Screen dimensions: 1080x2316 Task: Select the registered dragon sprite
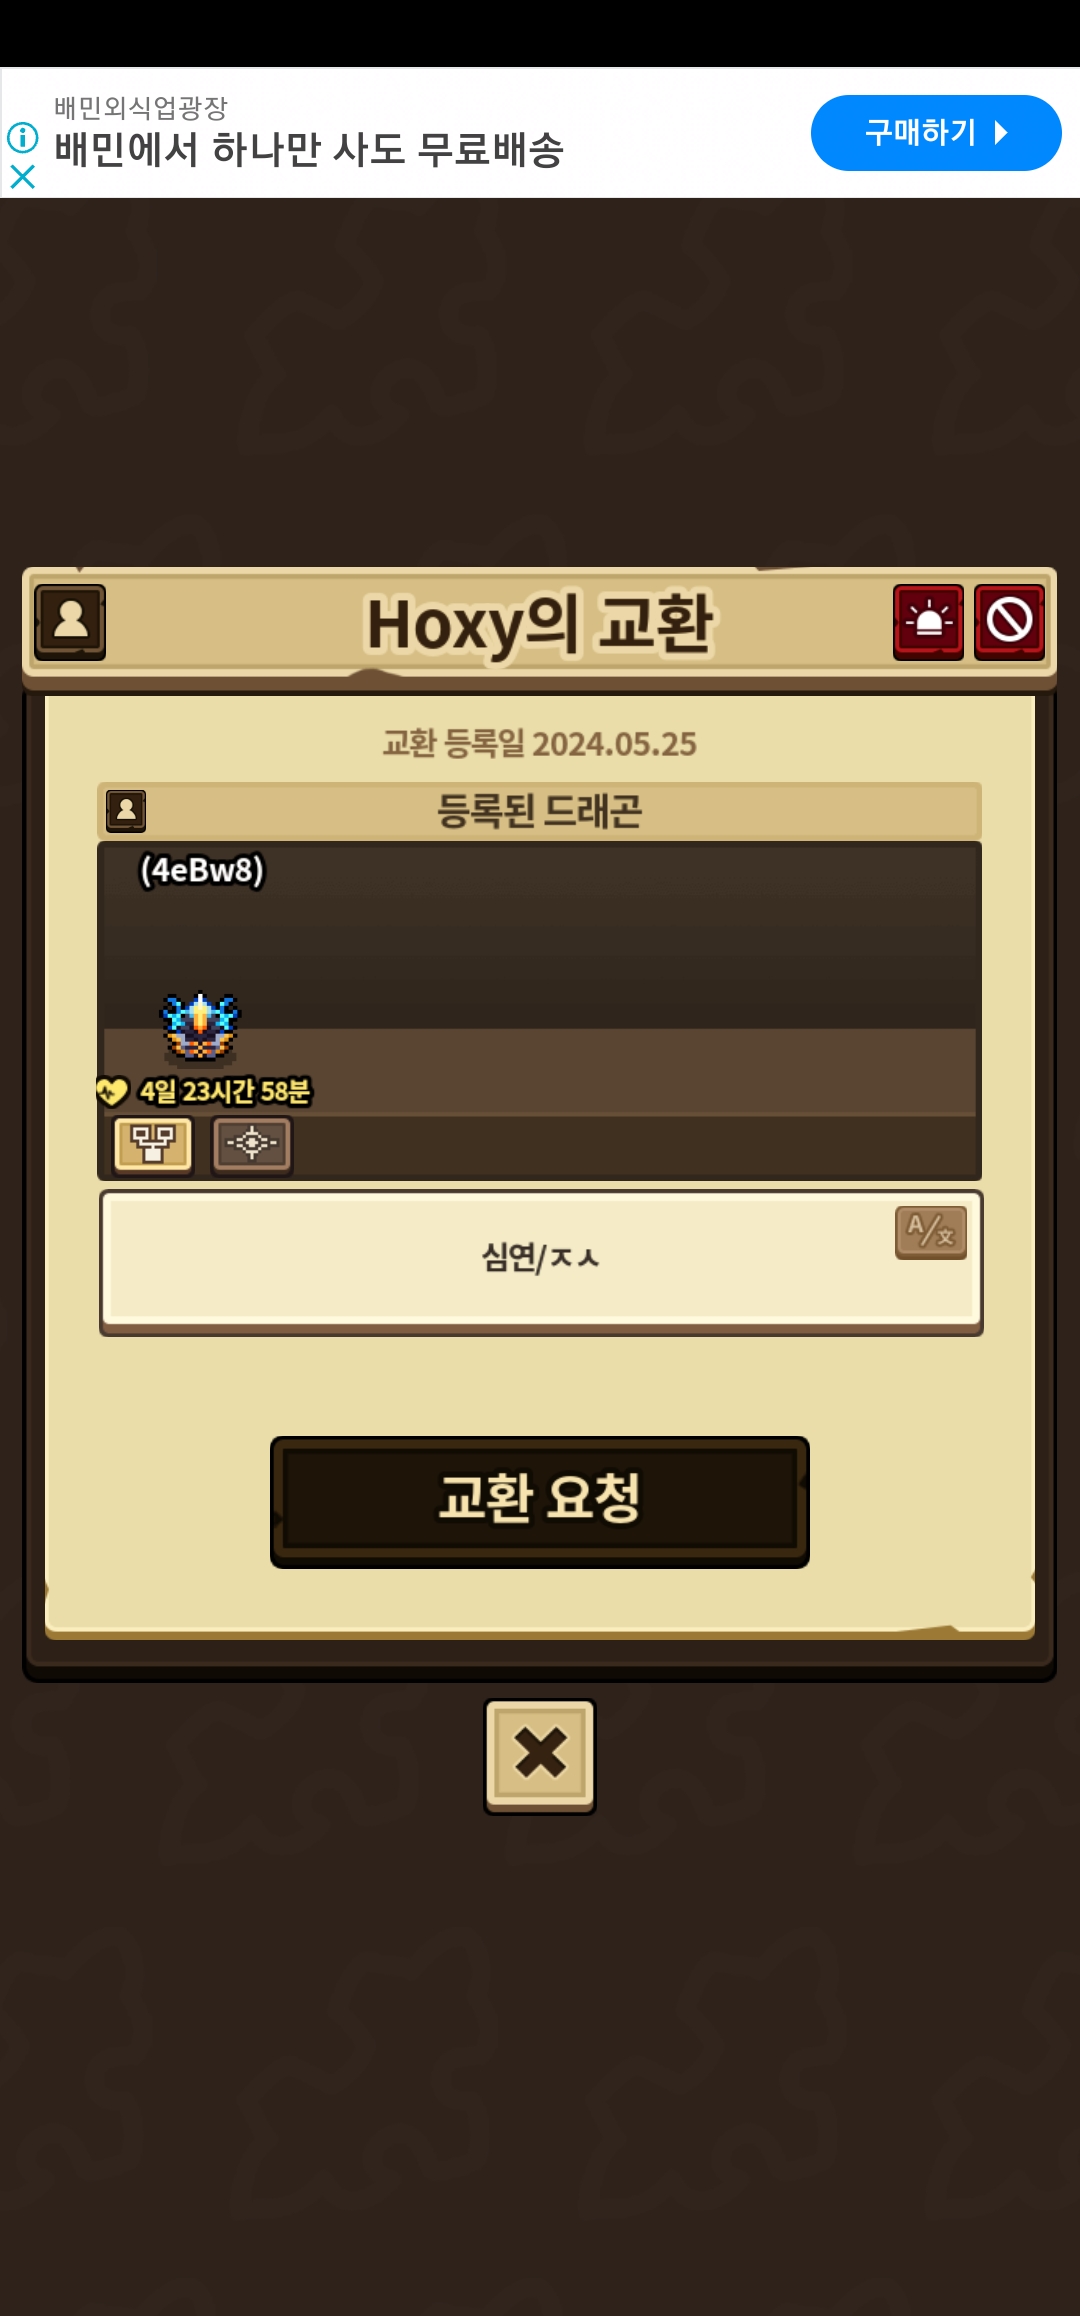coord(200,1026)
